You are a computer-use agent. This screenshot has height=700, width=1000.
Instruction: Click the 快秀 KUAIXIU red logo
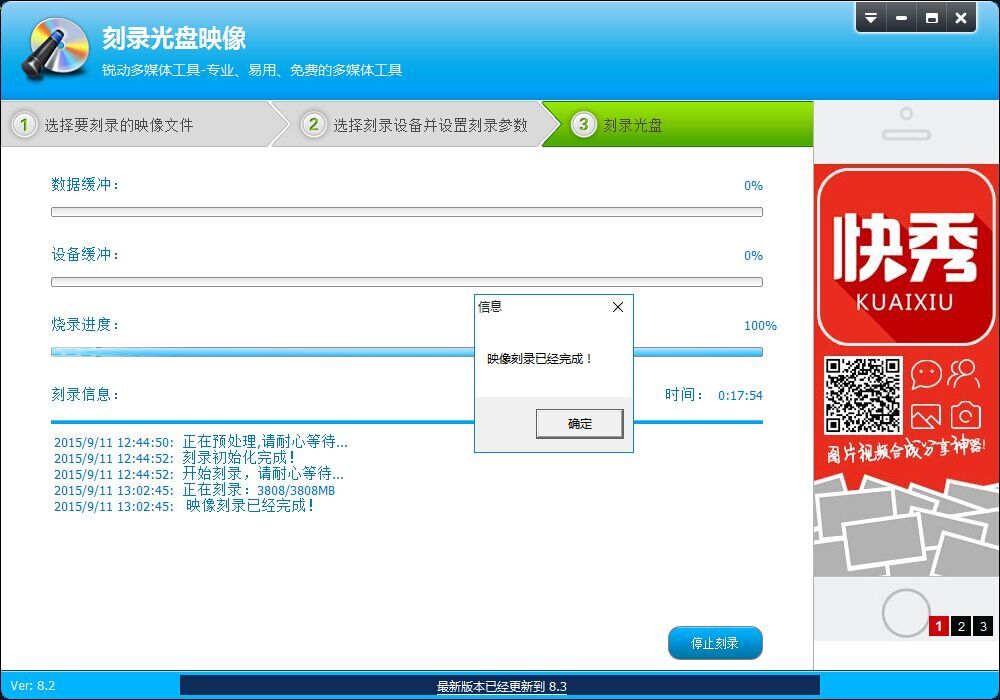point(905,255)
